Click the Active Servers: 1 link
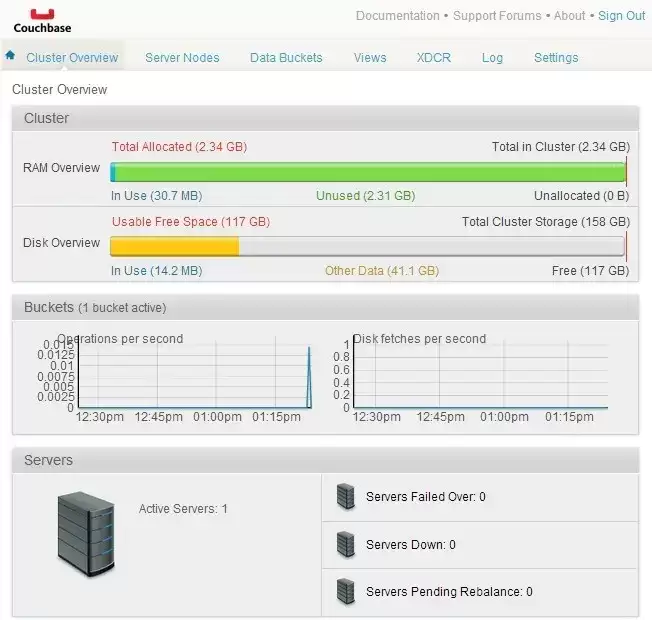652x620 pixels. point(183,509)
